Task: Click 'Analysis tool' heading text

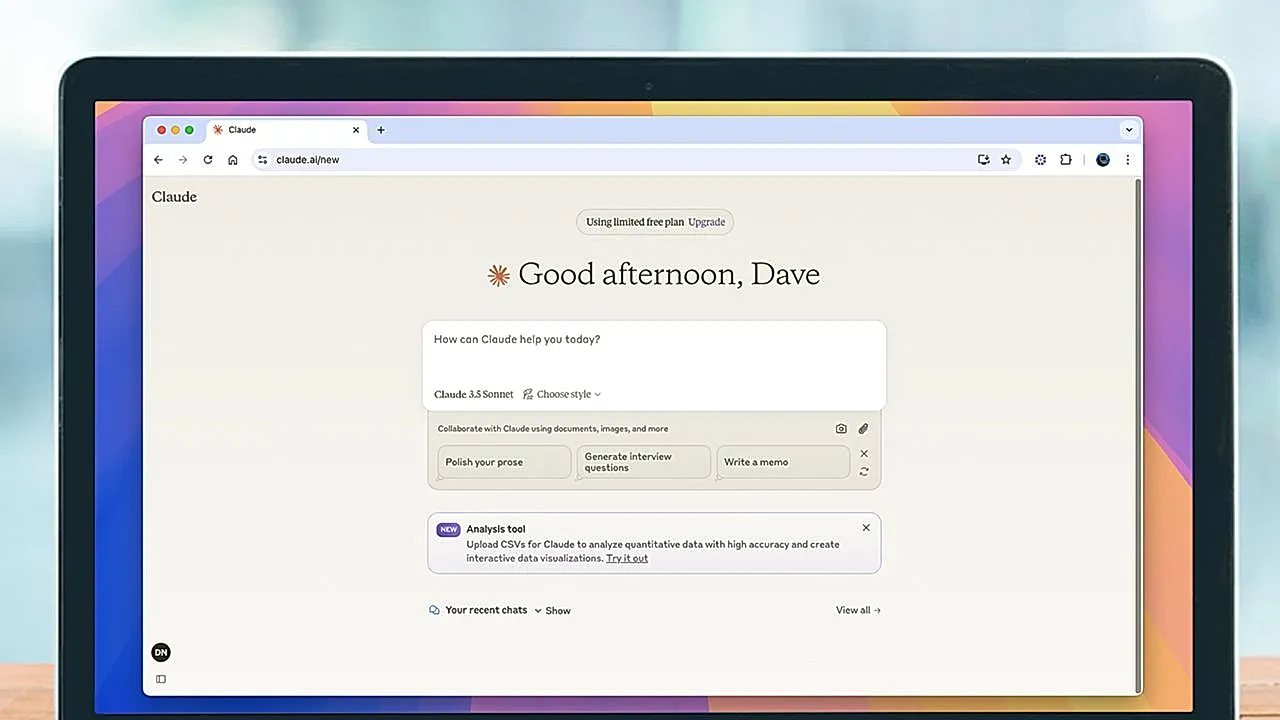Action: point(496,529)
